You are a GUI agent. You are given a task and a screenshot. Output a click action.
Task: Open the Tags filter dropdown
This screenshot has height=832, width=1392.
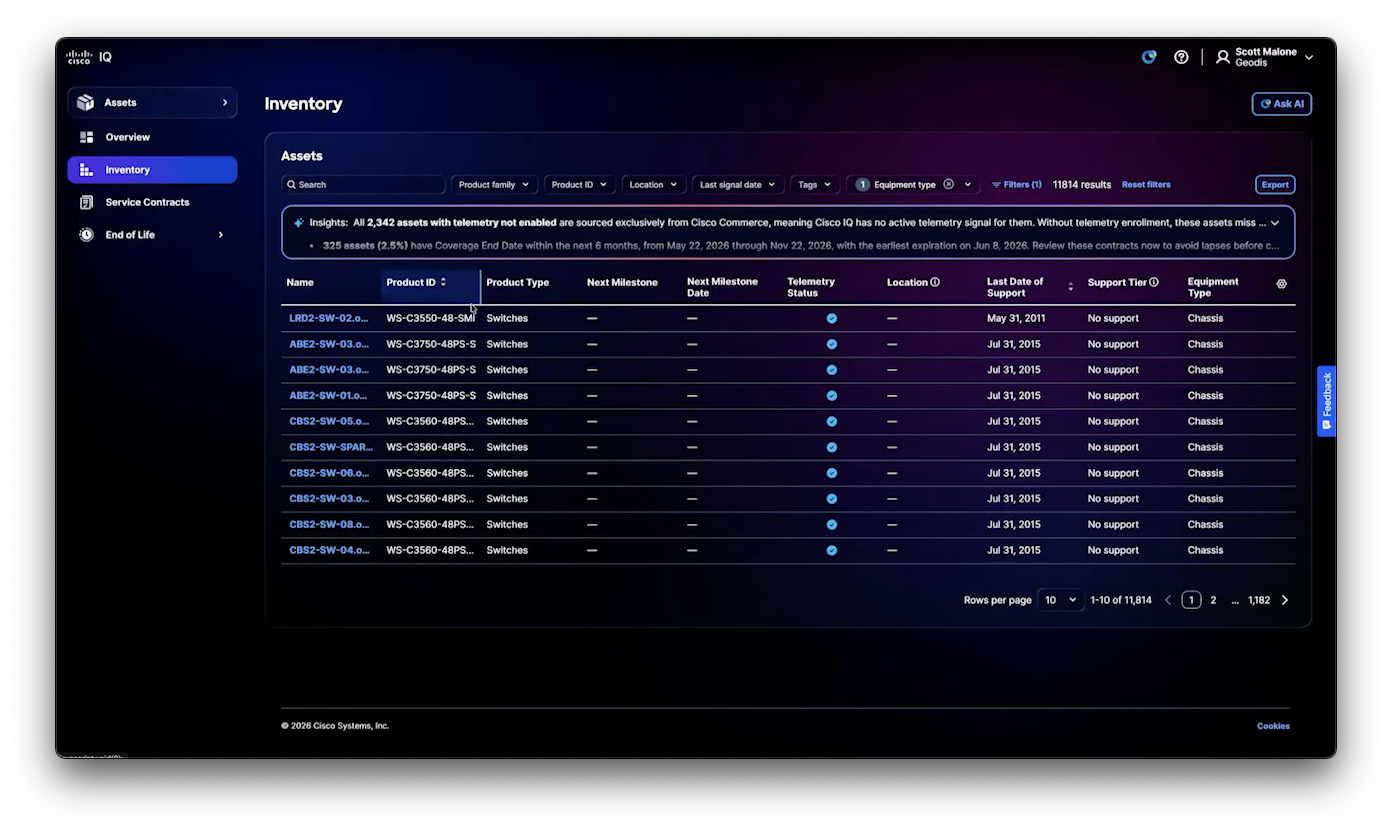(814, 185)
